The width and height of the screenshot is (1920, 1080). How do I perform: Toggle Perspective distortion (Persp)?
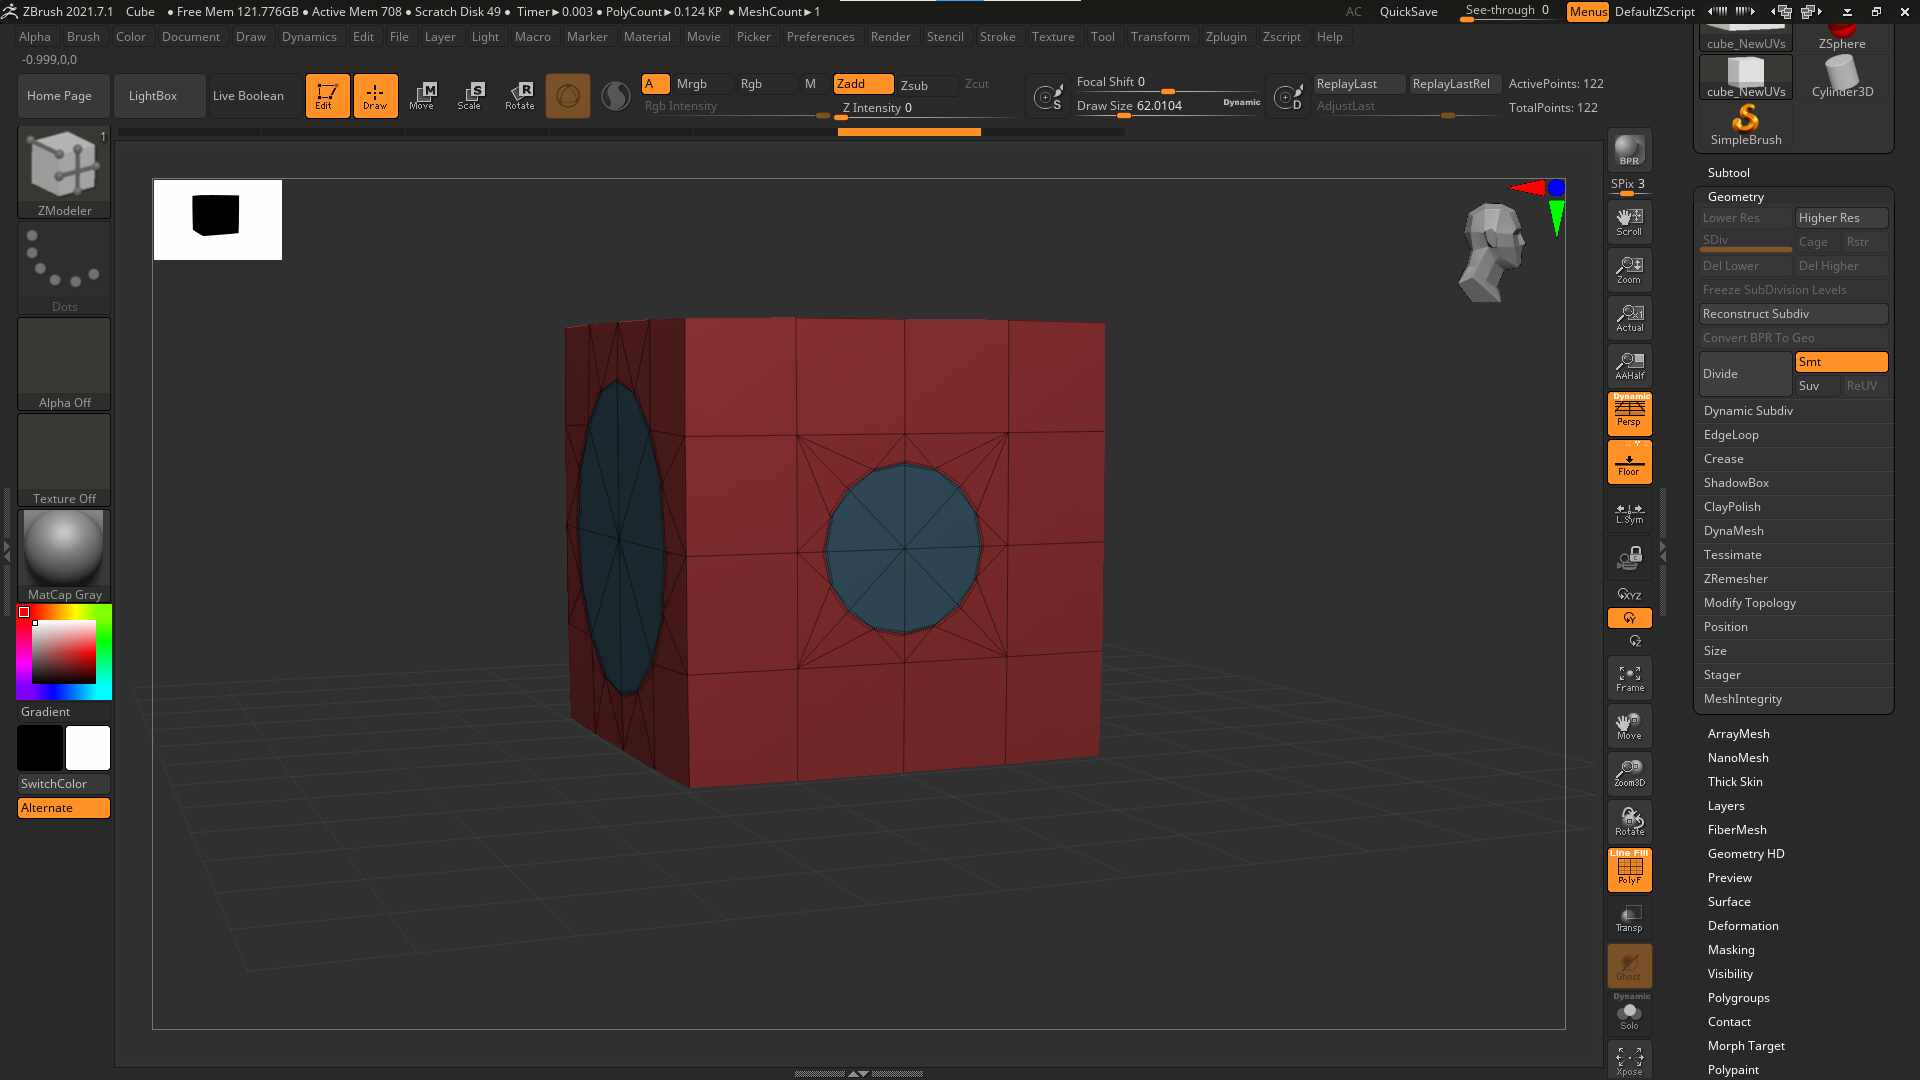pyautogui.click(x=1629, y=414)
